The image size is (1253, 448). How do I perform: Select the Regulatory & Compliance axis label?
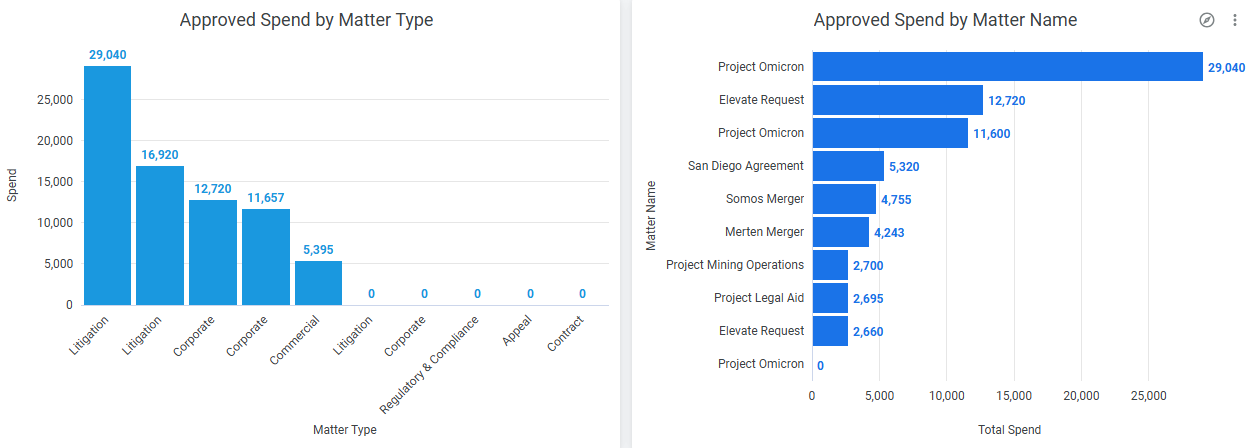(x=432, y=364)
